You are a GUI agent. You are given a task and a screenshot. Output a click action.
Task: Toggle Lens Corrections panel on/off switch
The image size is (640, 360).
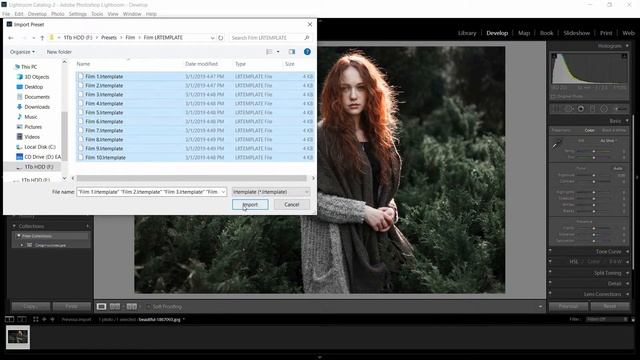click(550, 293)
